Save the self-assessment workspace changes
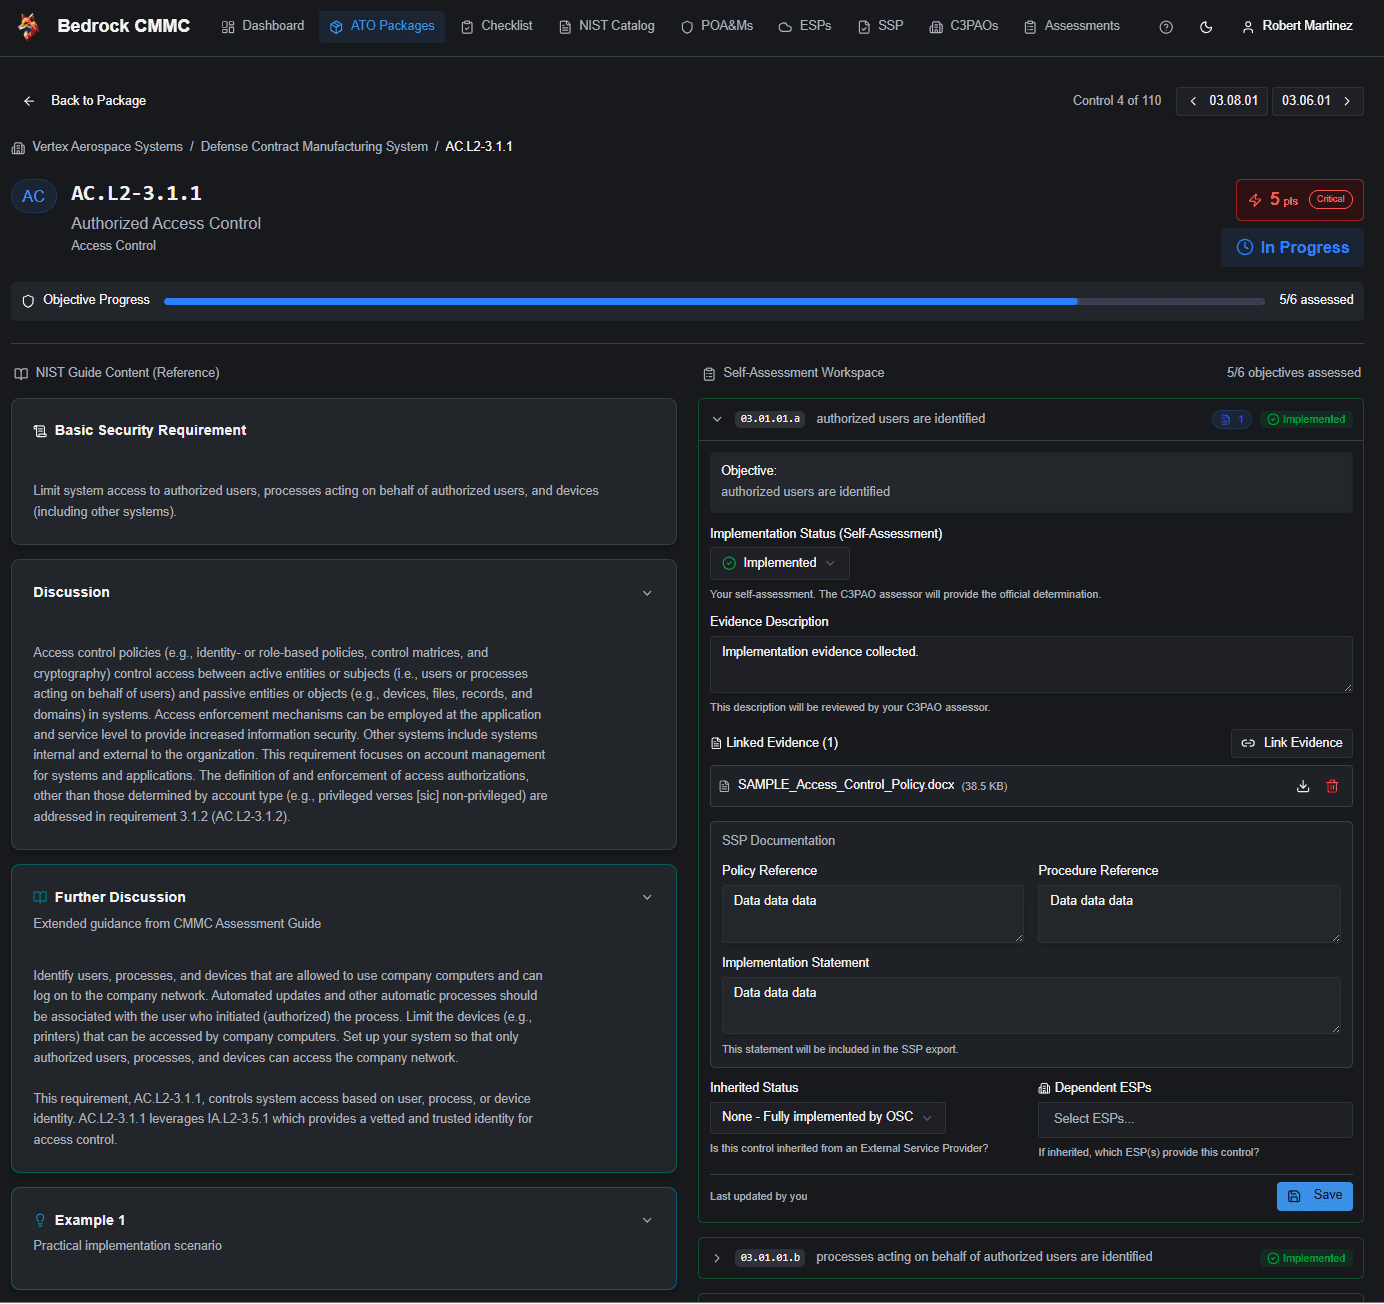The width and height of the screenshot is (1384, 1304). [1314, 1195]
